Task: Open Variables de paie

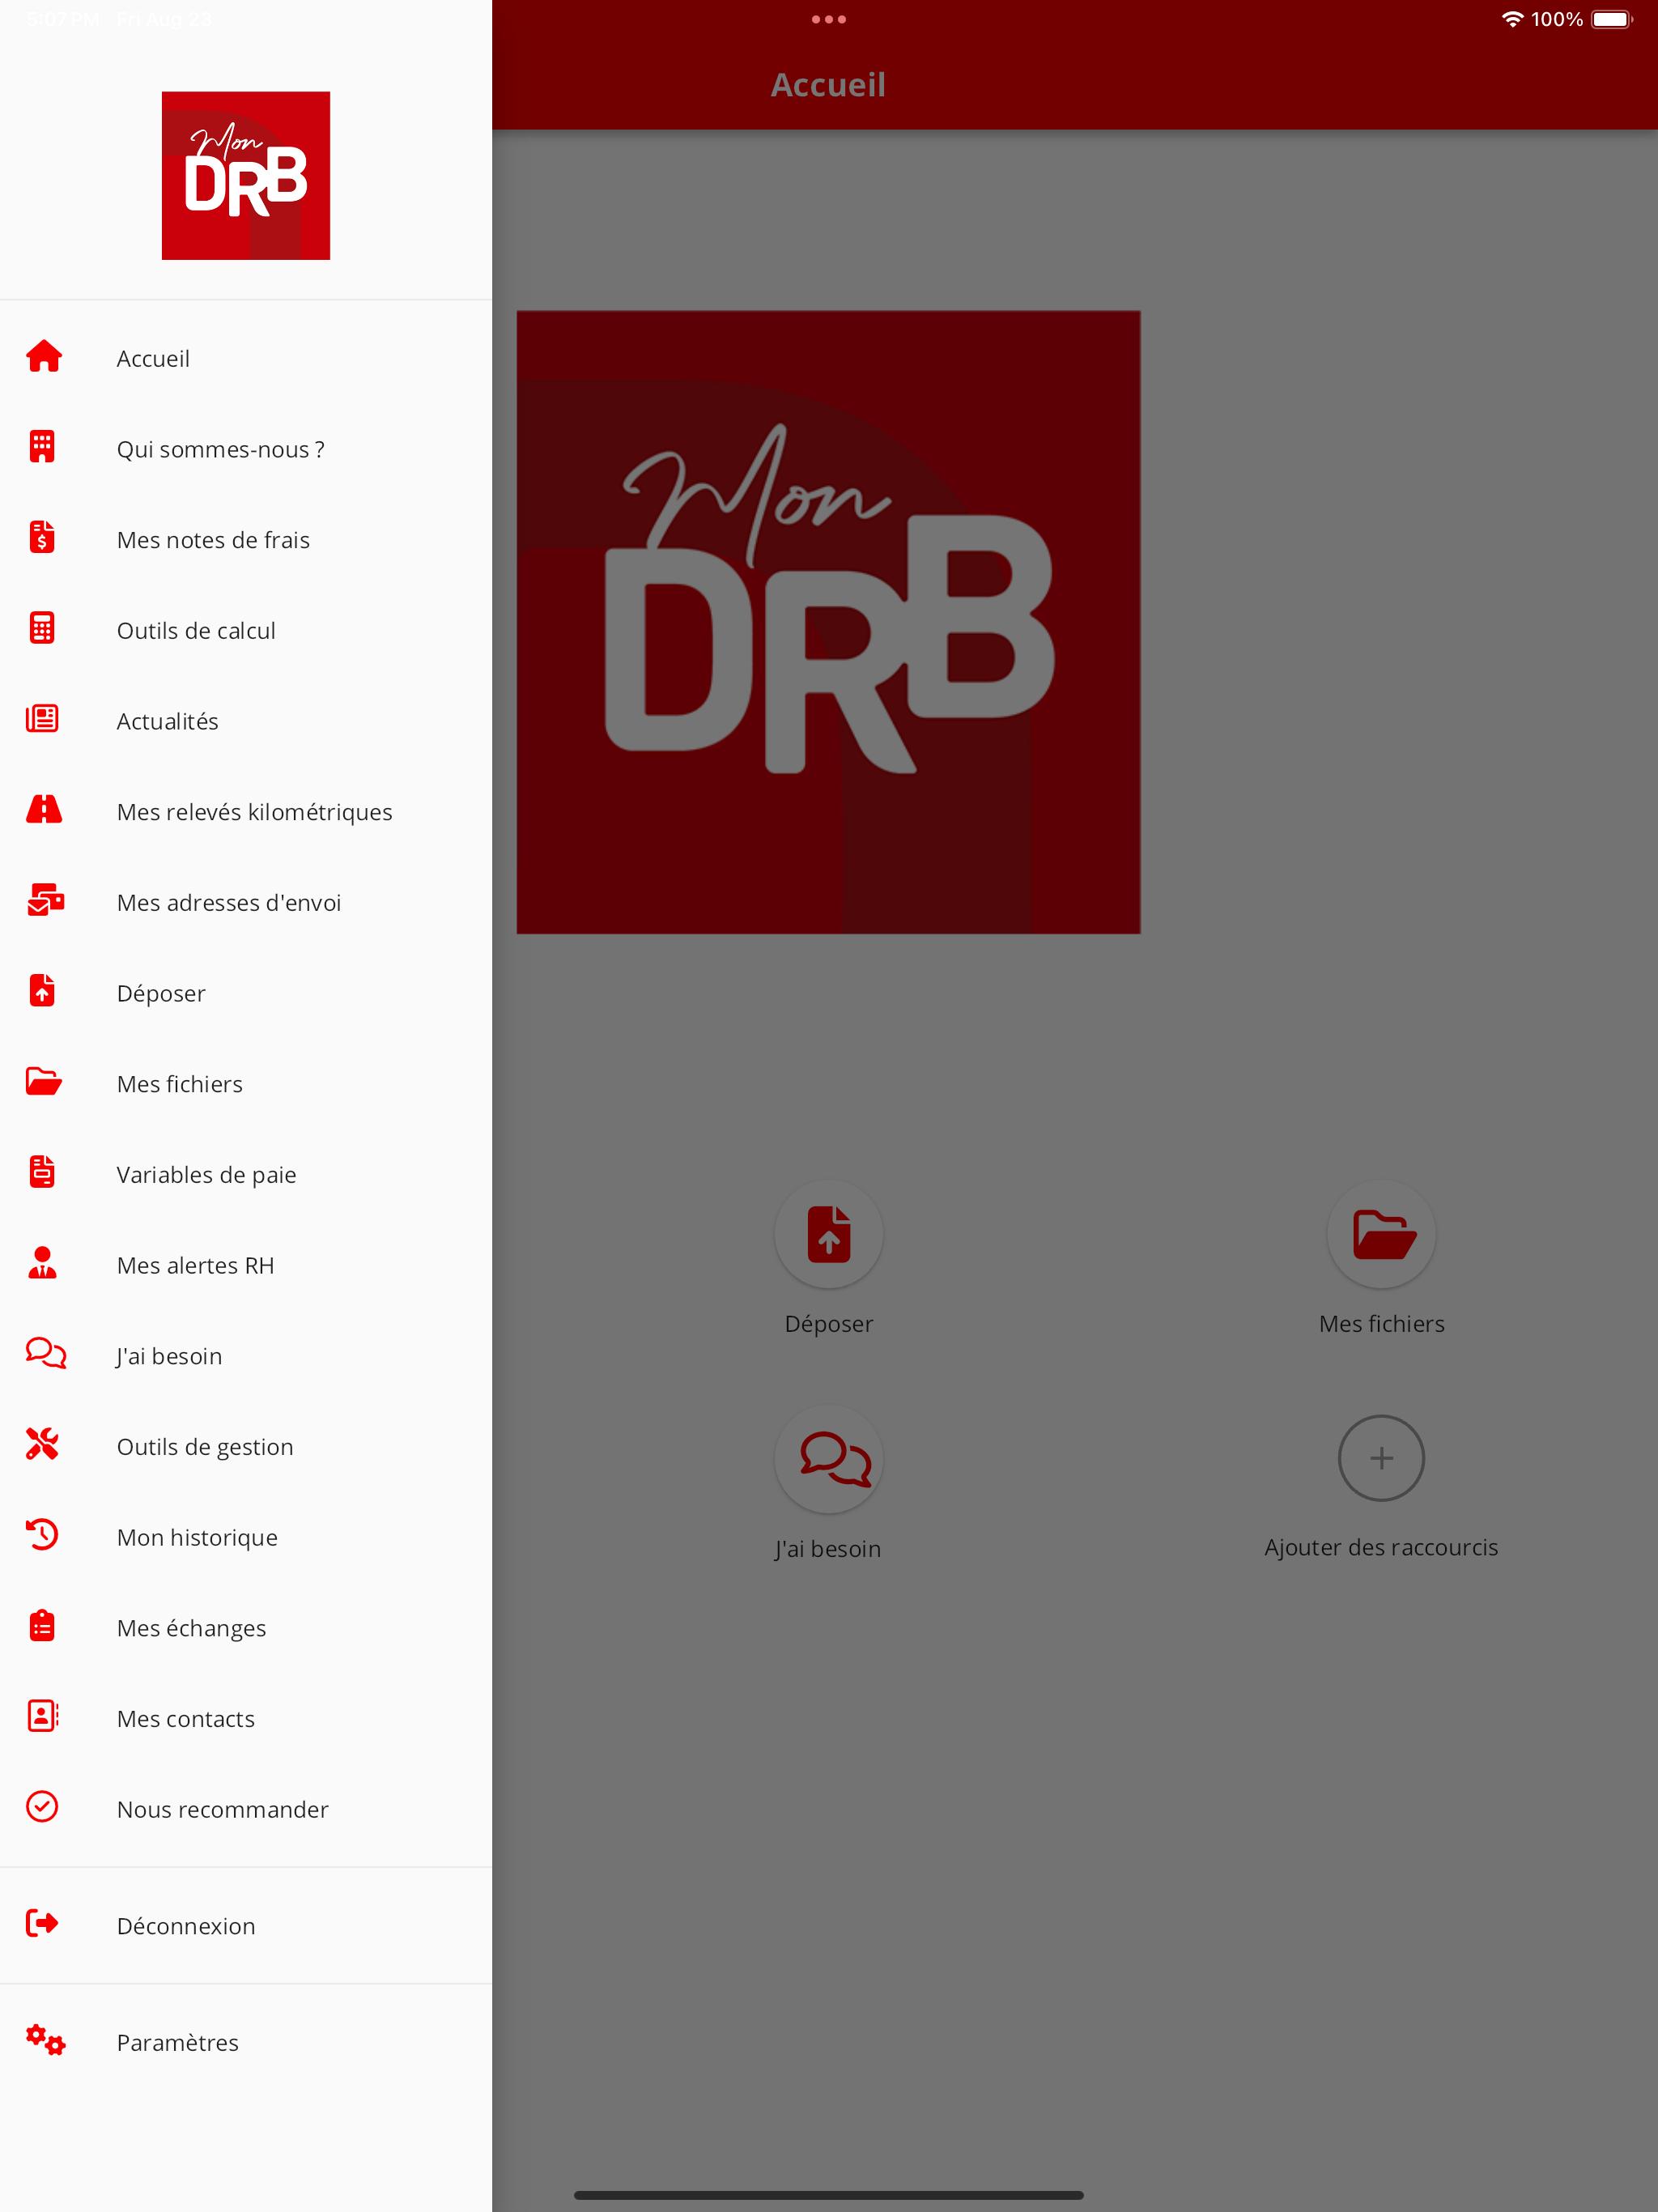Action: 246,1174
